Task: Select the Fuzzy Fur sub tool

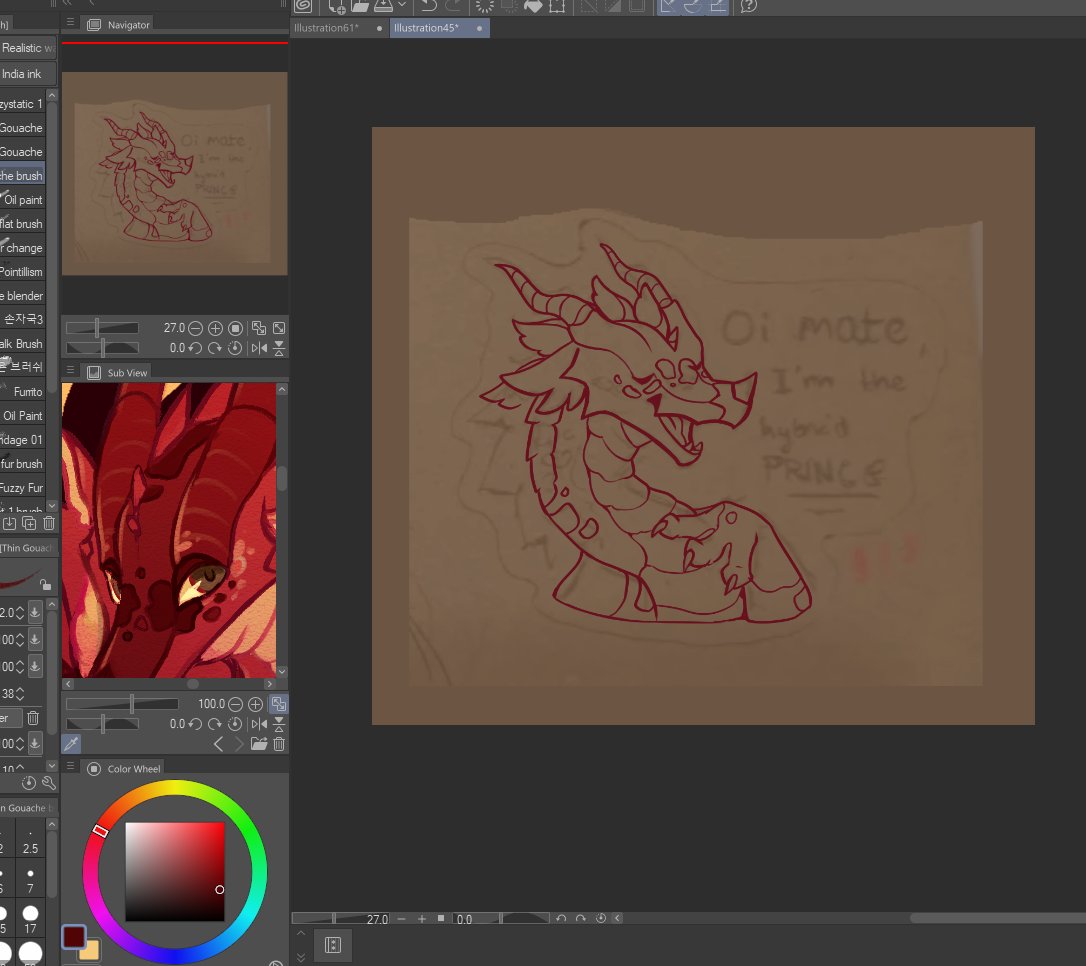Action: click(x=23, y=488)
